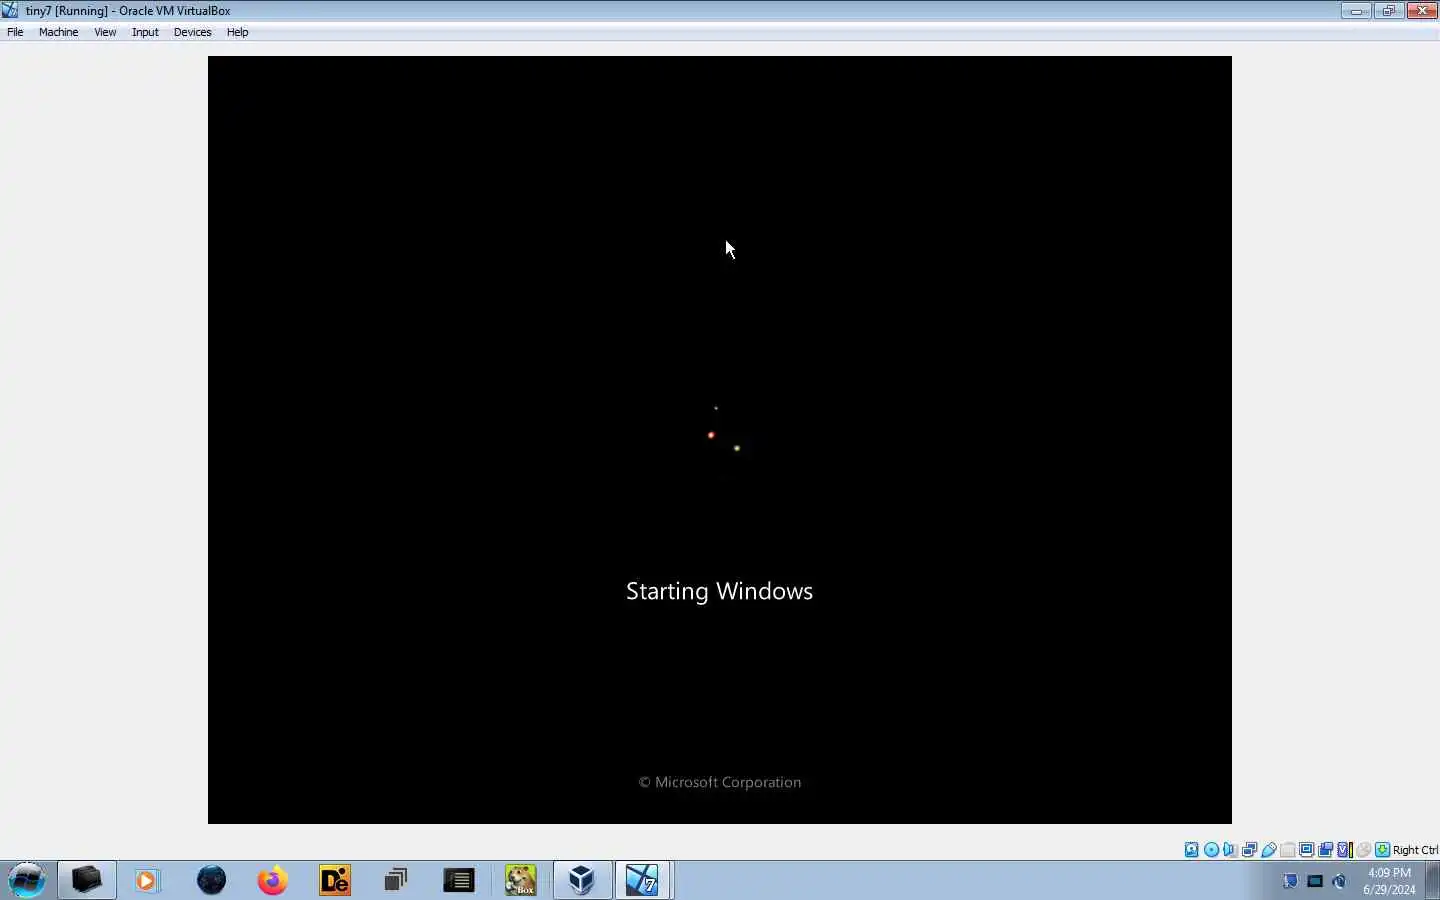Open the File menu
This screenshot has width=1440, height=900.
tap(15, 32)
